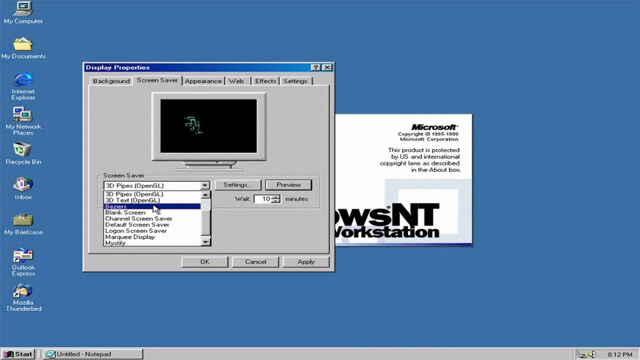Click the screen saver preview monitor
The image size is (640, 360).
pos(209,126)
